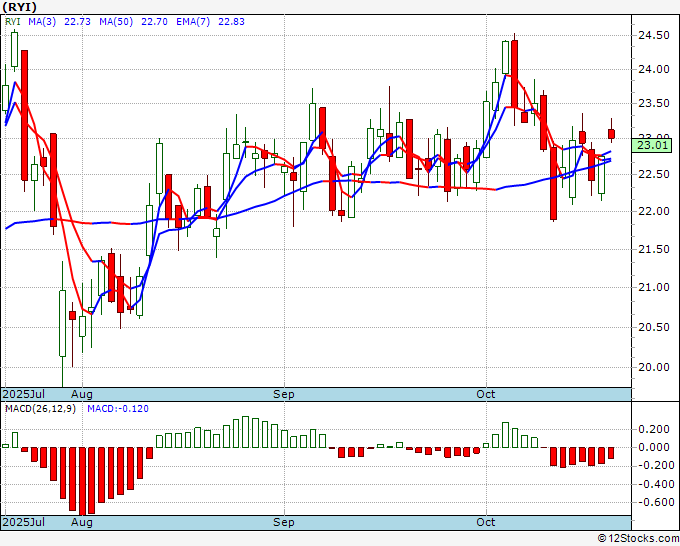The width and height of the screenshot is (680, 546).
Task: Click the 2025Jul label on MACD axis
Action: (x=24, y=522)
